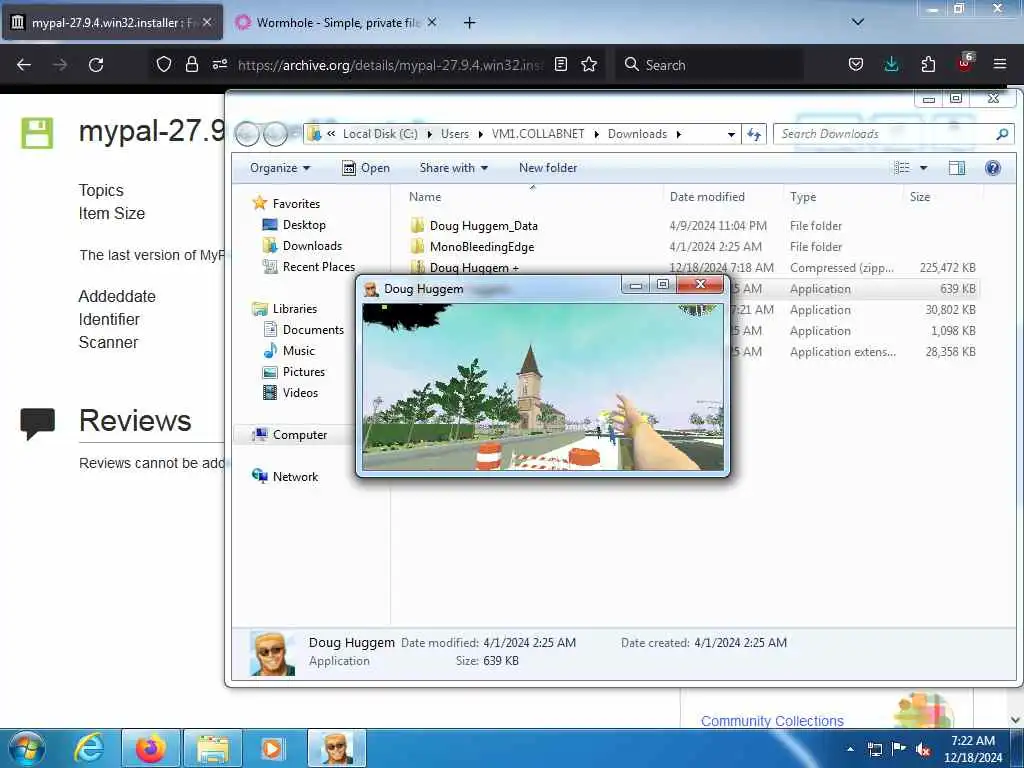Open Windows Start menu
The height and width of the screenshot is (768, 1024).
(27, 748)
